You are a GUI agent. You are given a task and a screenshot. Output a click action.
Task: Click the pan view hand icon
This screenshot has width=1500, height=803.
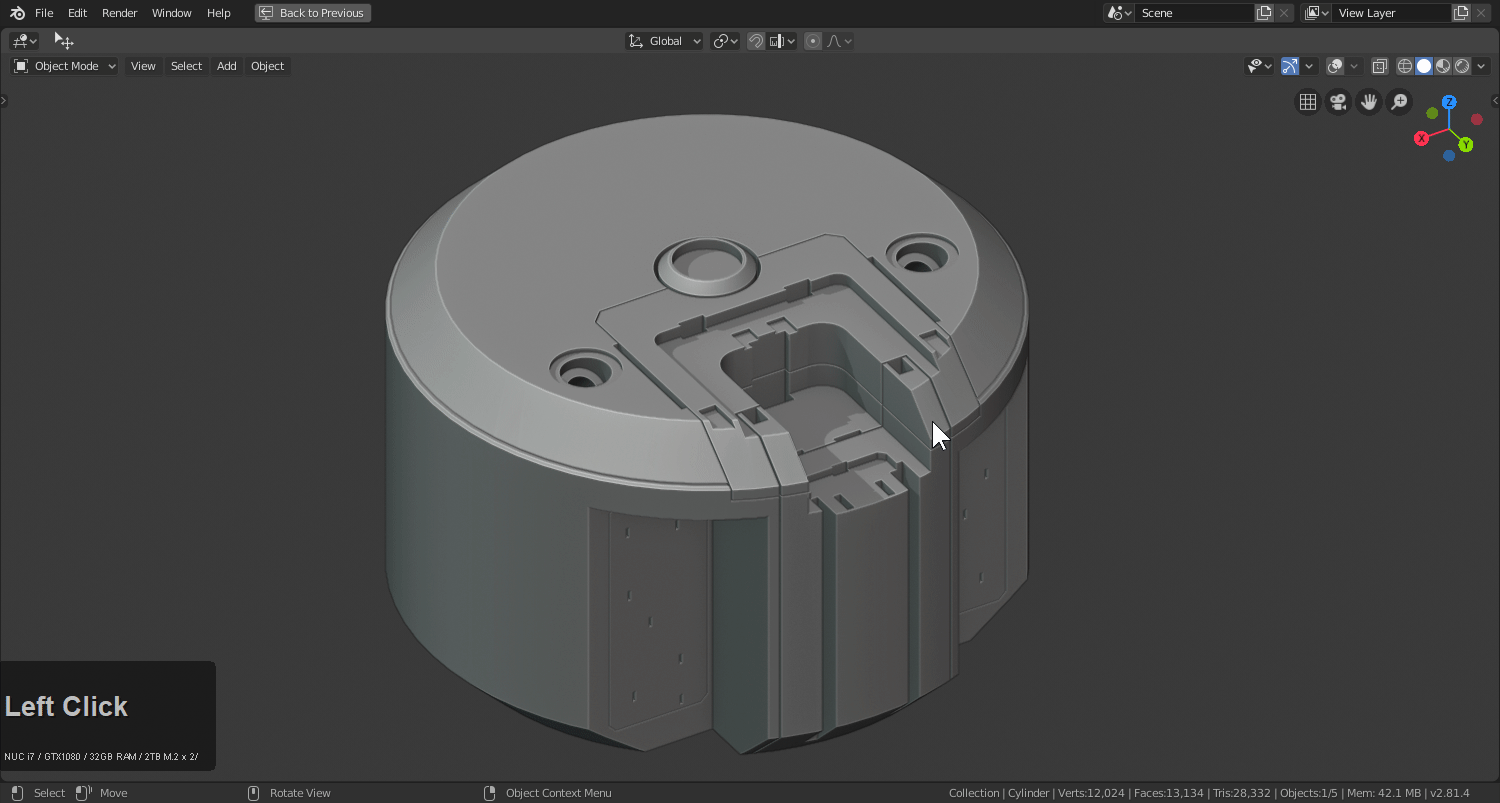click(x=1368, y=102)
